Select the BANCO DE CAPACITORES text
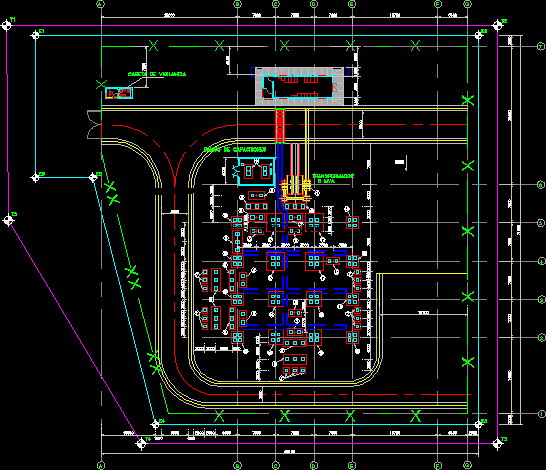The width and height of the screenshot is (546, 470). click(x=235, y=149)
